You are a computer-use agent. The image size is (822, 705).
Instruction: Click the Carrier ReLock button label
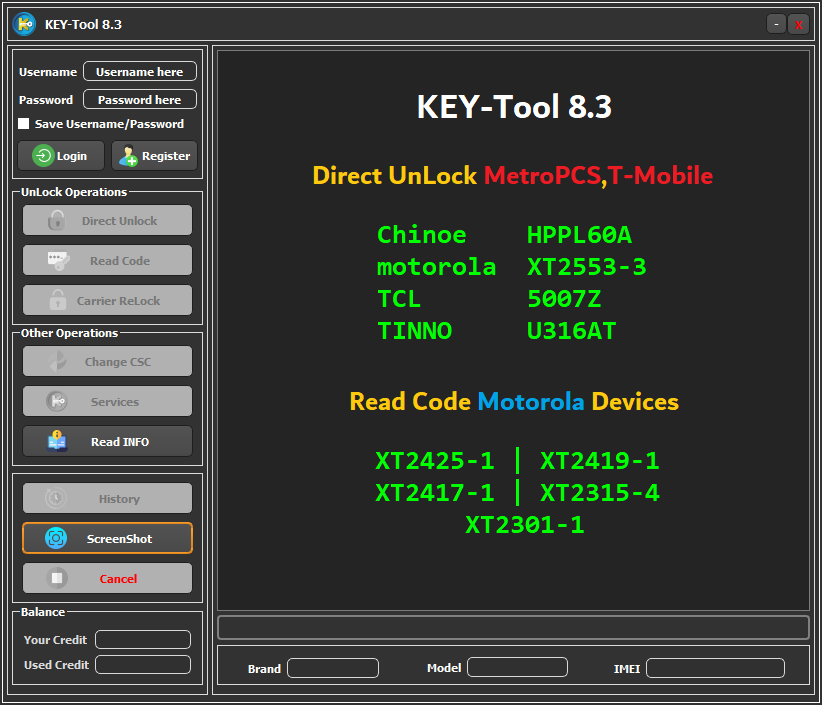pos(118,301)
